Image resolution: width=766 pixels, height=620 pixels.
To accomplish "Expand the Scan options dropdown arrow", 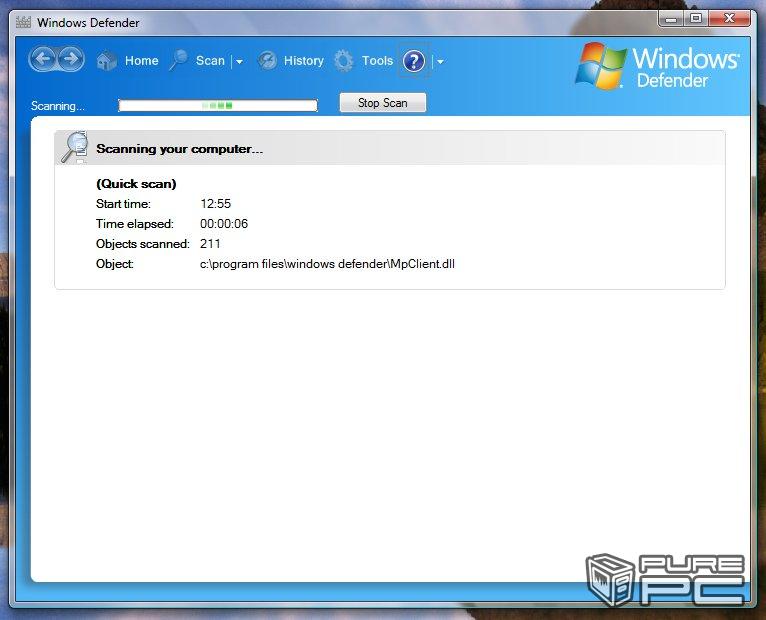I will coord(239,62).
